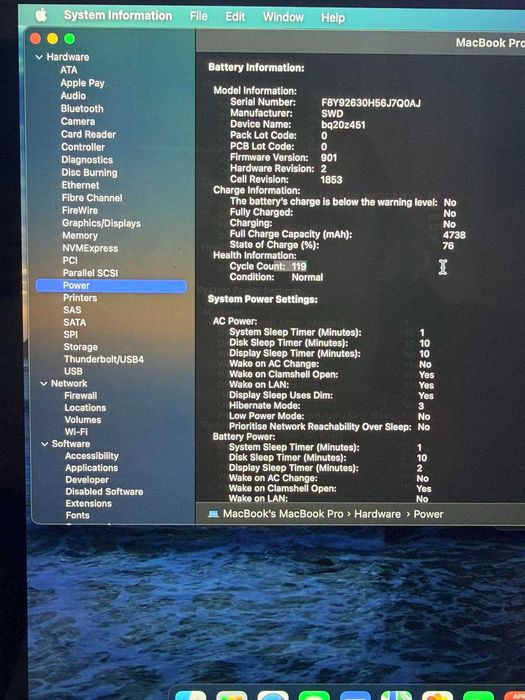The width and height of the screenshot is (525, 700).
Task: Select Thunderbolt/USB4 in the sidebar
Action: point(104,359)
